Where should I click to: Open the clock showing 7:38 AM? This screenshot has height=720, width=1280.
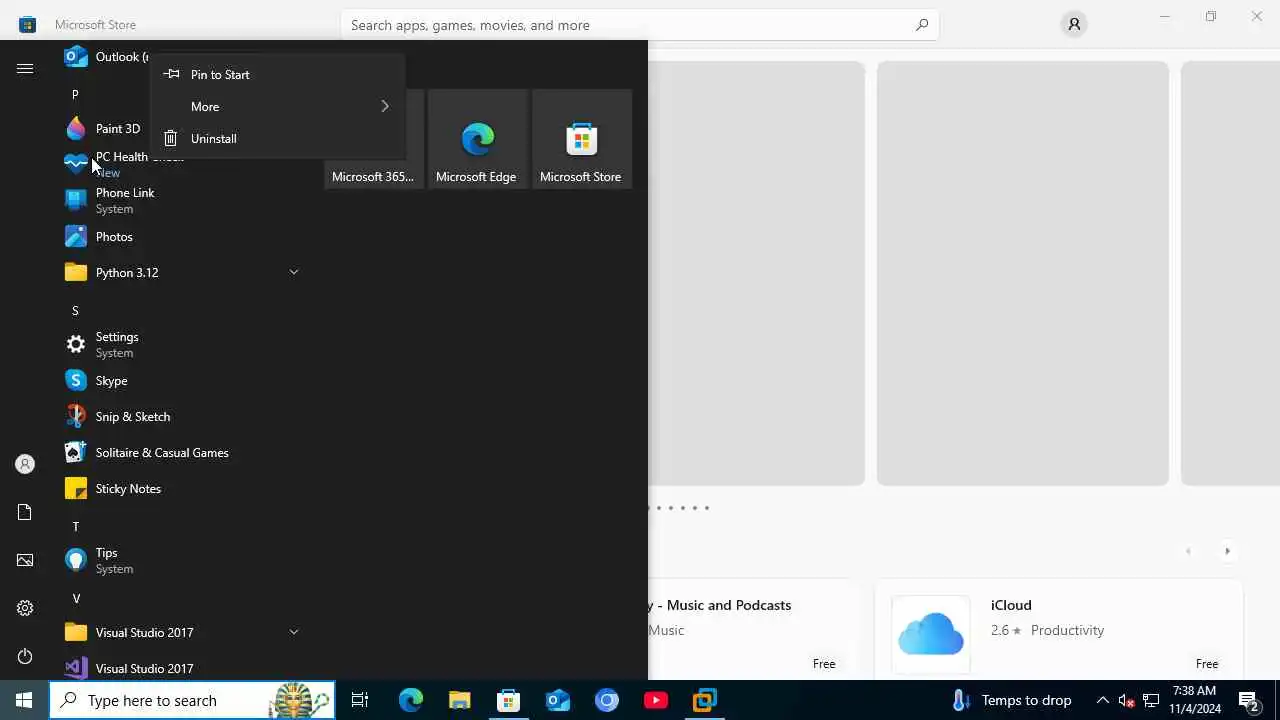(x=1195, y=700)
